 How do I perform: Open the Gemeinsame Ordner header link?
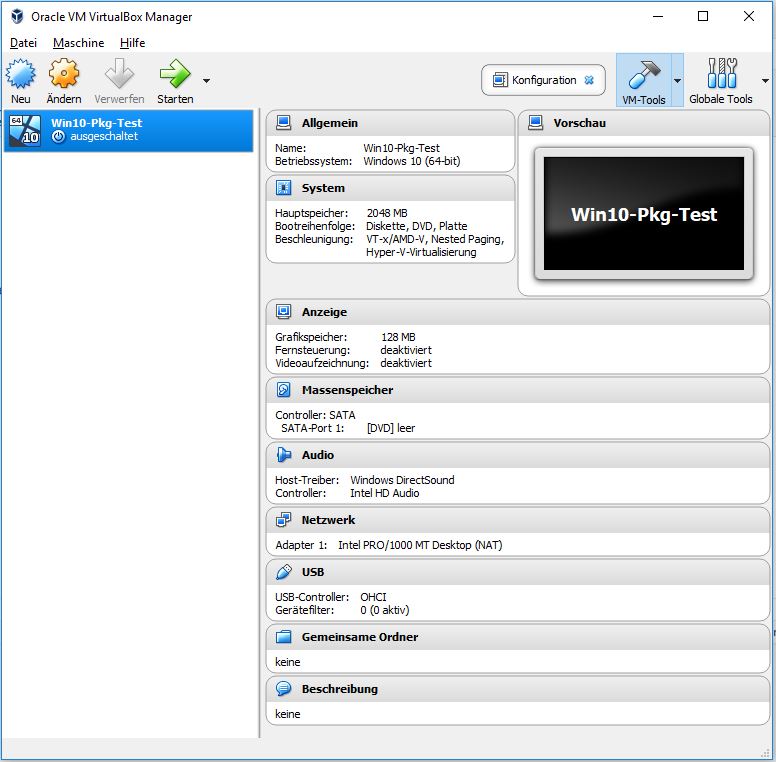click(360, 637)
